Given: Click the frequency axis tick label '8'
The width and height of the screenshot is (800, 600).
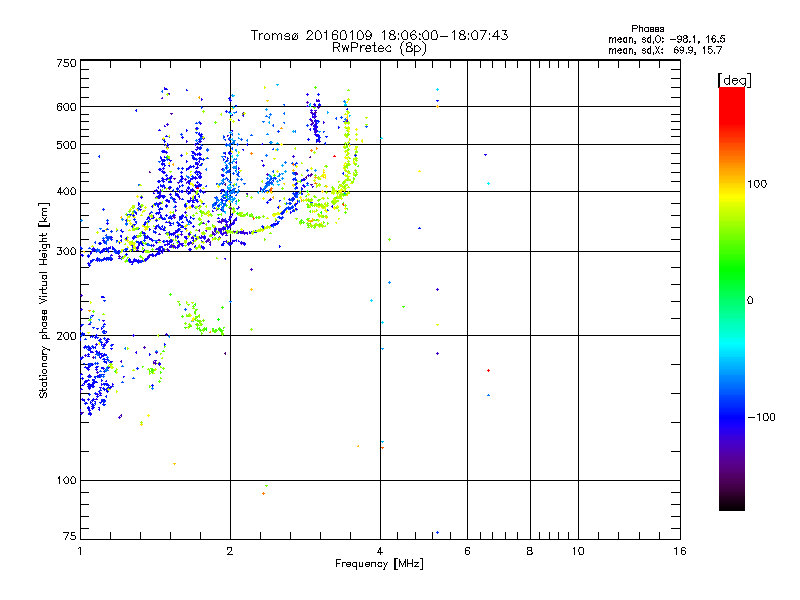Looking at the screenshot, I should [x=530, y=551].
